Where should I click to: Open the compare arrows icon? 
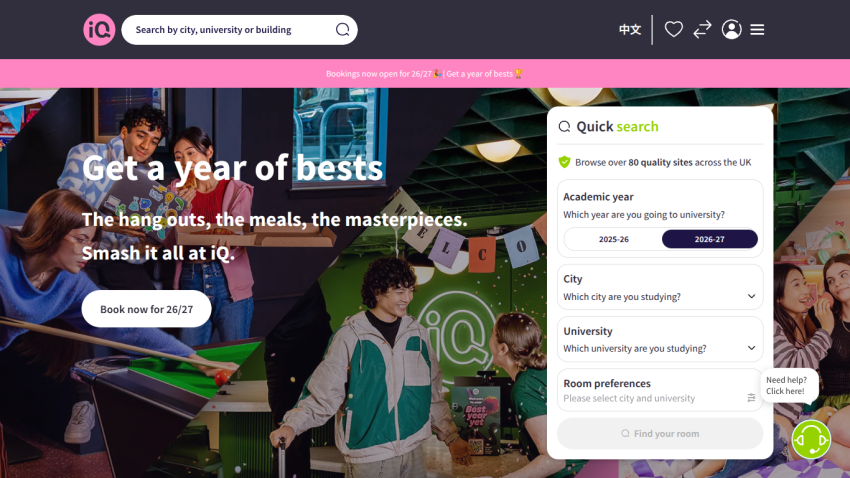point(703,29)
